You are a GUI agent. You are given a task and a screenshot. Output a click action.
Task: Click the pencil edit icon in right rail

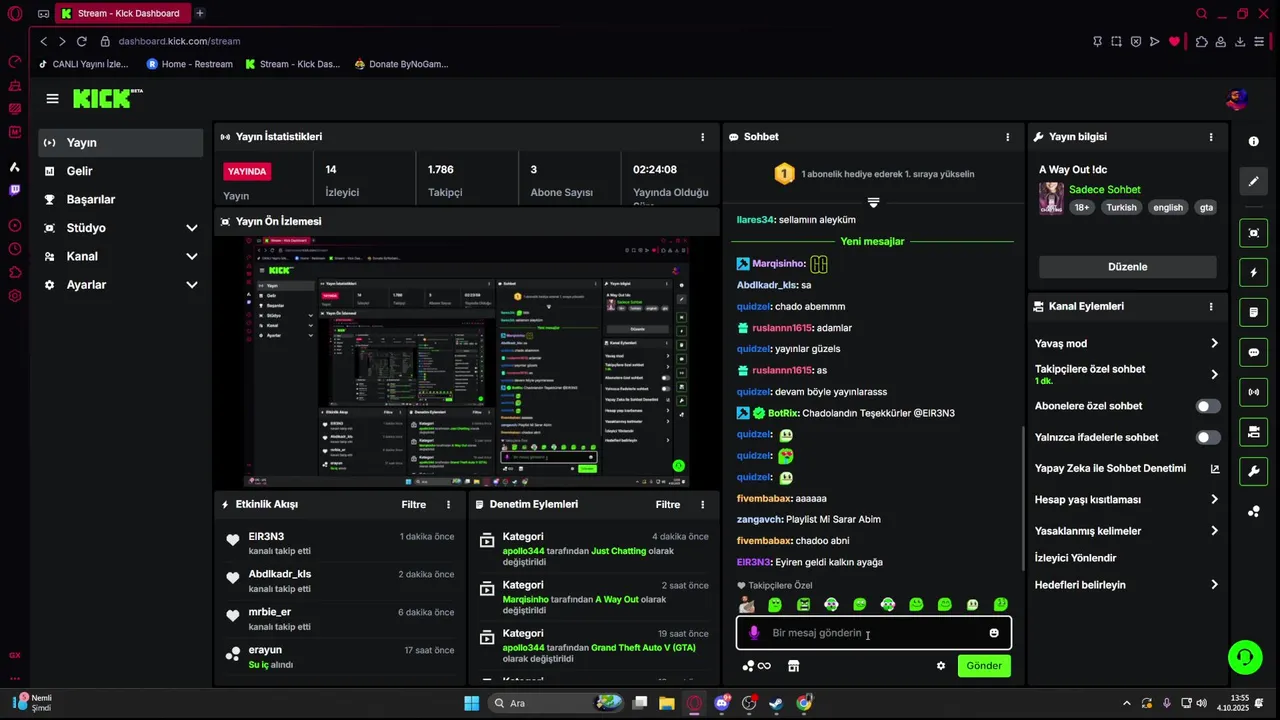1253,182
